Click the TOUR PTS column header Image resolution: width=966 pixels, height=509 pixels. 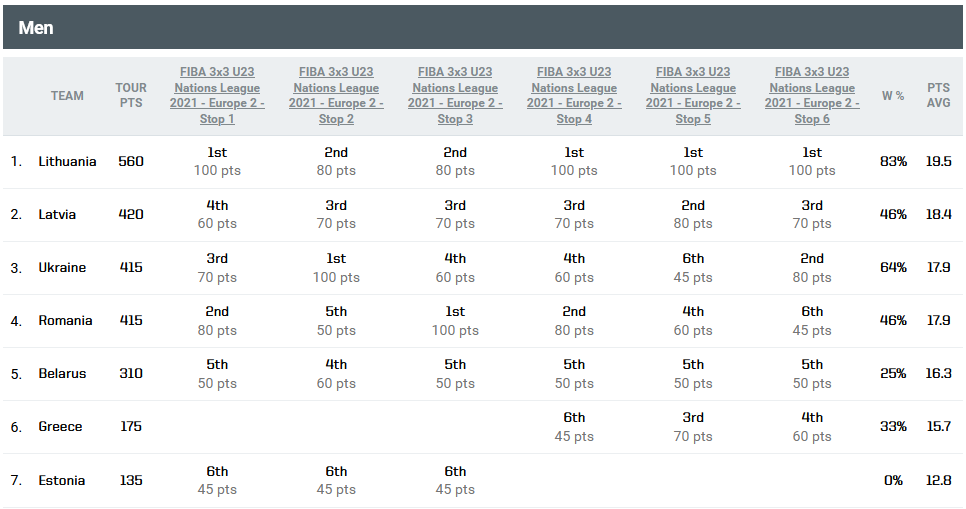click(x=130, y=96)
